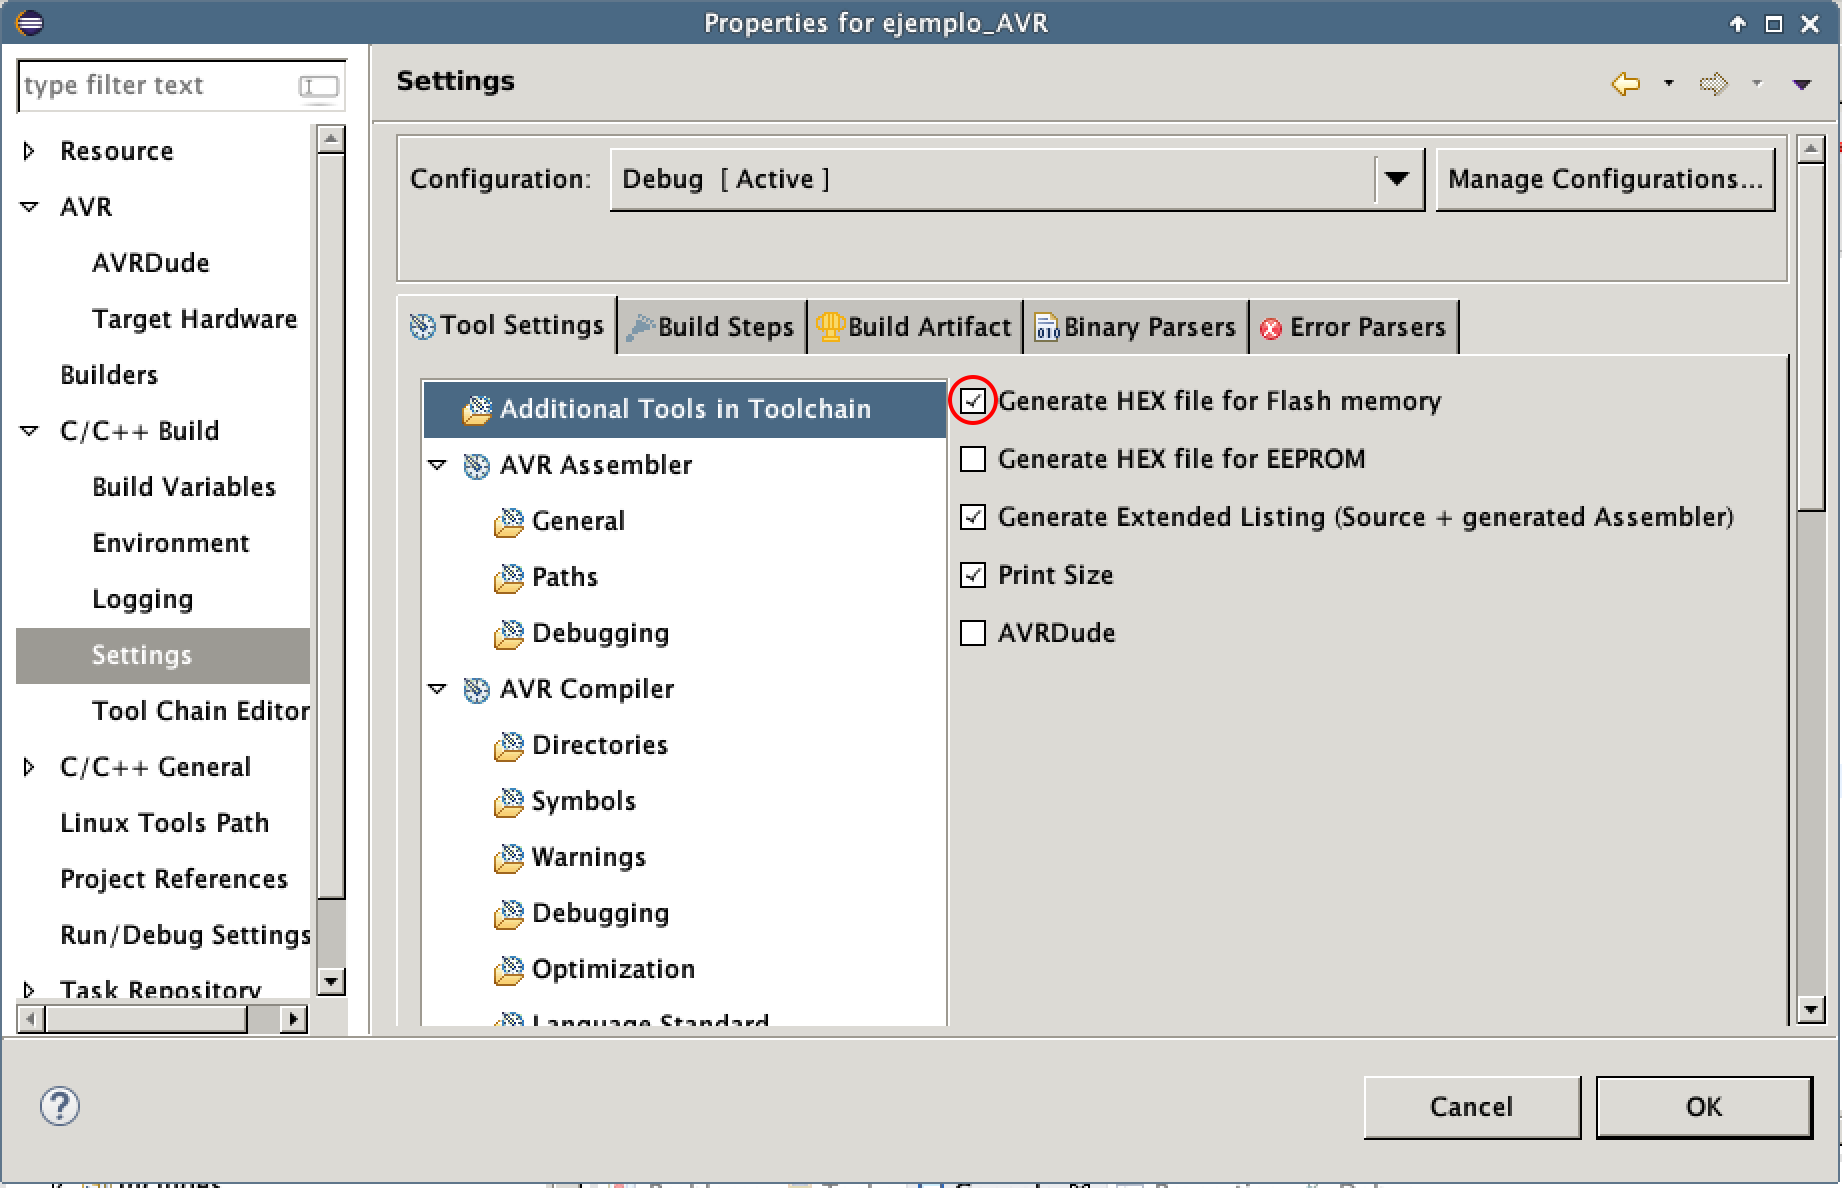Enable Generate HEX file for EEPROM
1842x1188 pixels.
pos(973,459)
